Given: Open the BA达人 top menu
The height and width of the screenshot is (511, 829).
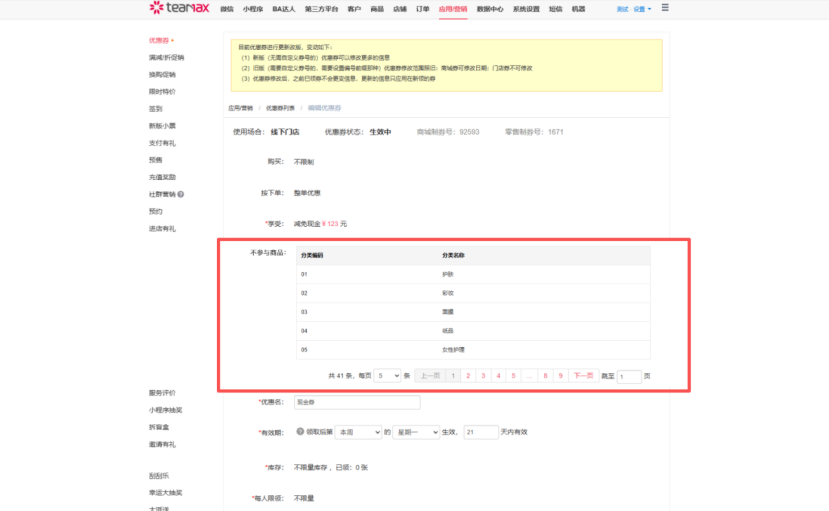Looking at the screenshot, I should (x=284, y=9).
